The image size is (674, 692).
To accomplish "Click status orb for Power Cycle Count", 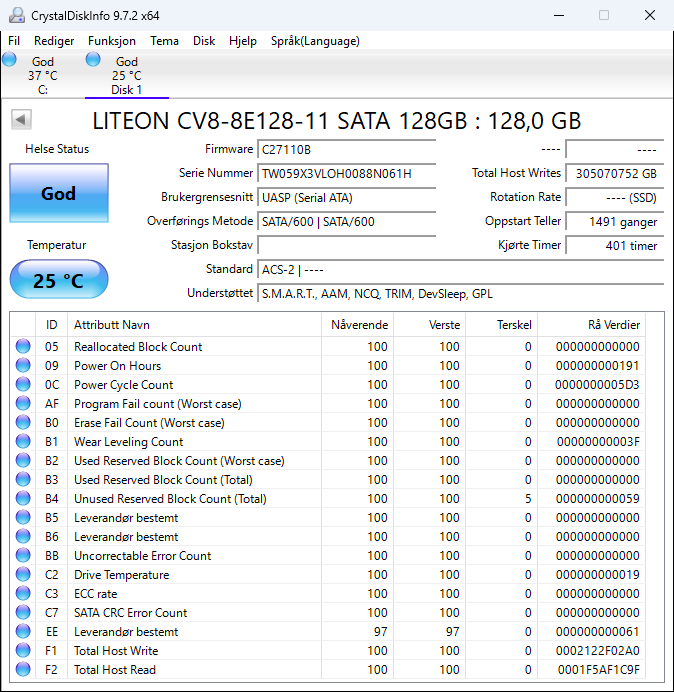I will [x=23, y=384].
